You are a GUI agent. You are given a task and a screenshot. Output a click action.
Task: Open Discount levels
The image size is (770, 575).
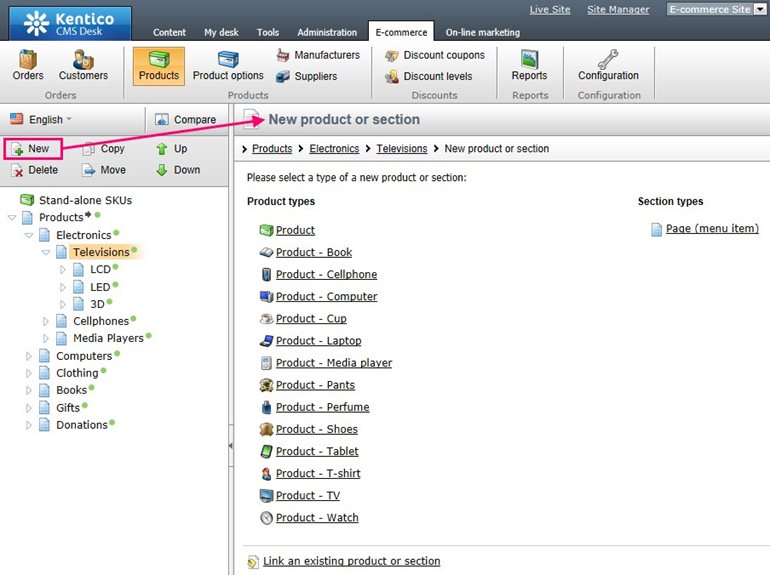click(x=429, y=76)
